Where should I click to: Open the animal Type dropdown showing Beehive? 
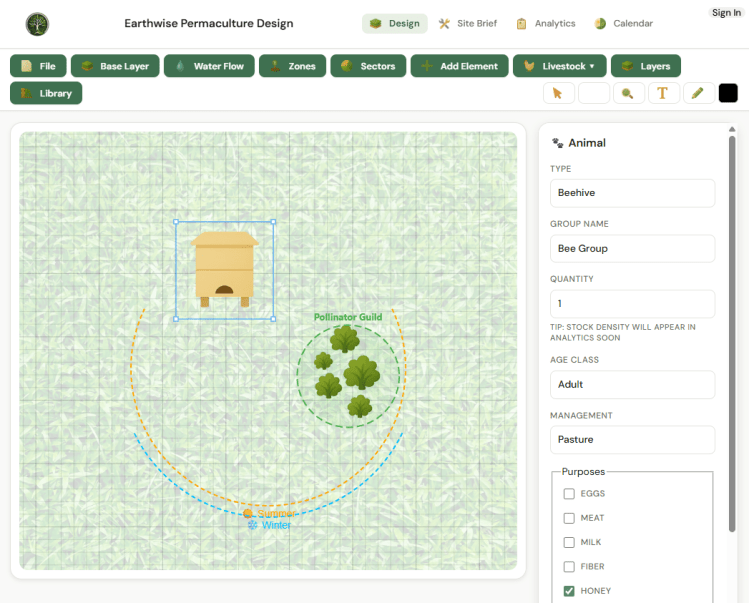pos(632,193)
